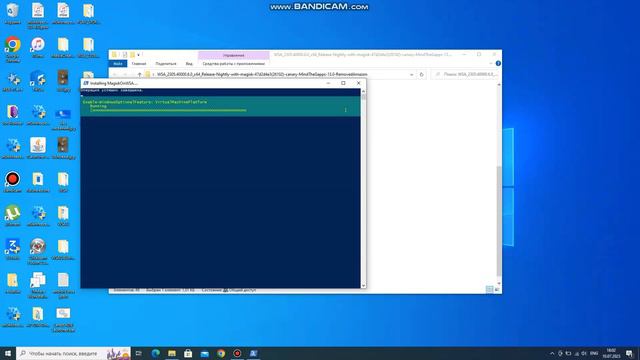Switch Explorer to details view
Viewport: 640px width, 360px height.
click(x=489, y=289)
